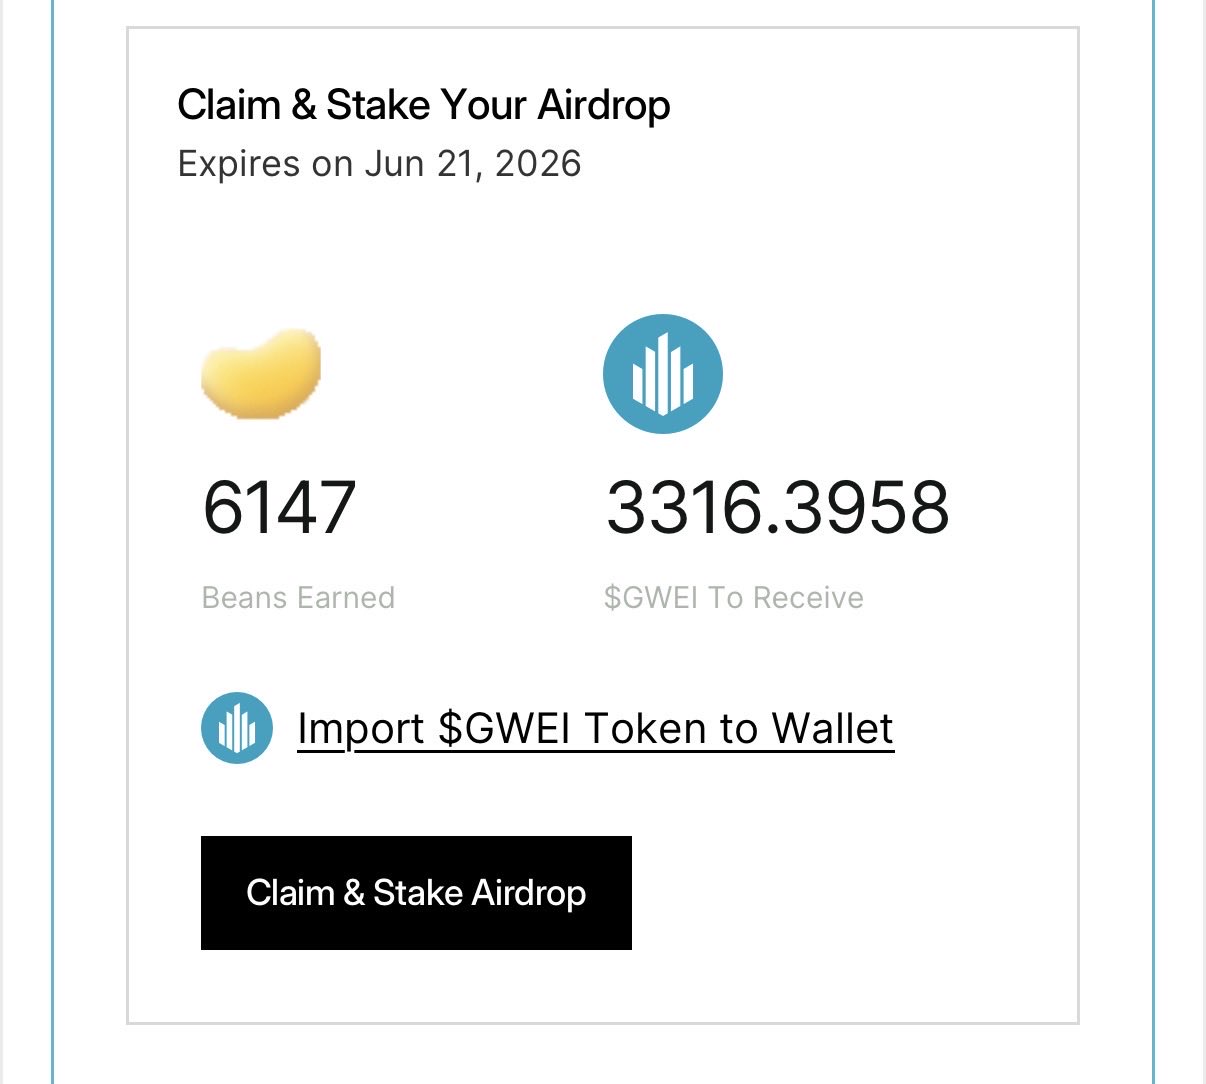Select the Beans Earned label
This screenshot has width=1206, height=1084.
point(298,597)
